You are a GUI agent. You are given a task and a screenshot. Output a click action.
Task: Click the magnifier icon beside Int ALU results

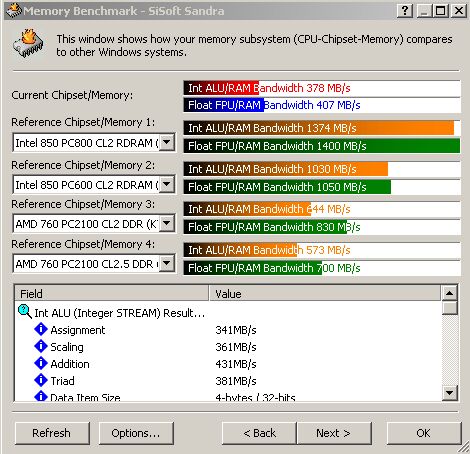(x=25, y=312)
